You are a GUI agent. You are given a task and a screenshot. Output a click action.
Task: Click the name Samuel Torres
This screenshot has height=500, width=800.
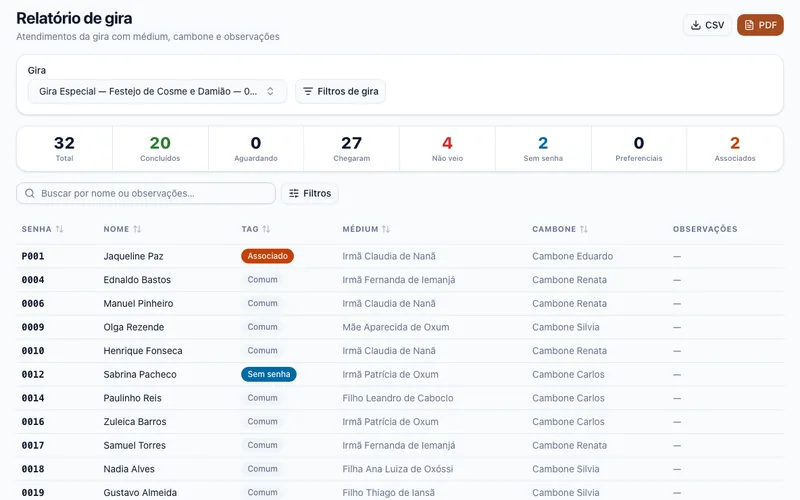point(134,445)
